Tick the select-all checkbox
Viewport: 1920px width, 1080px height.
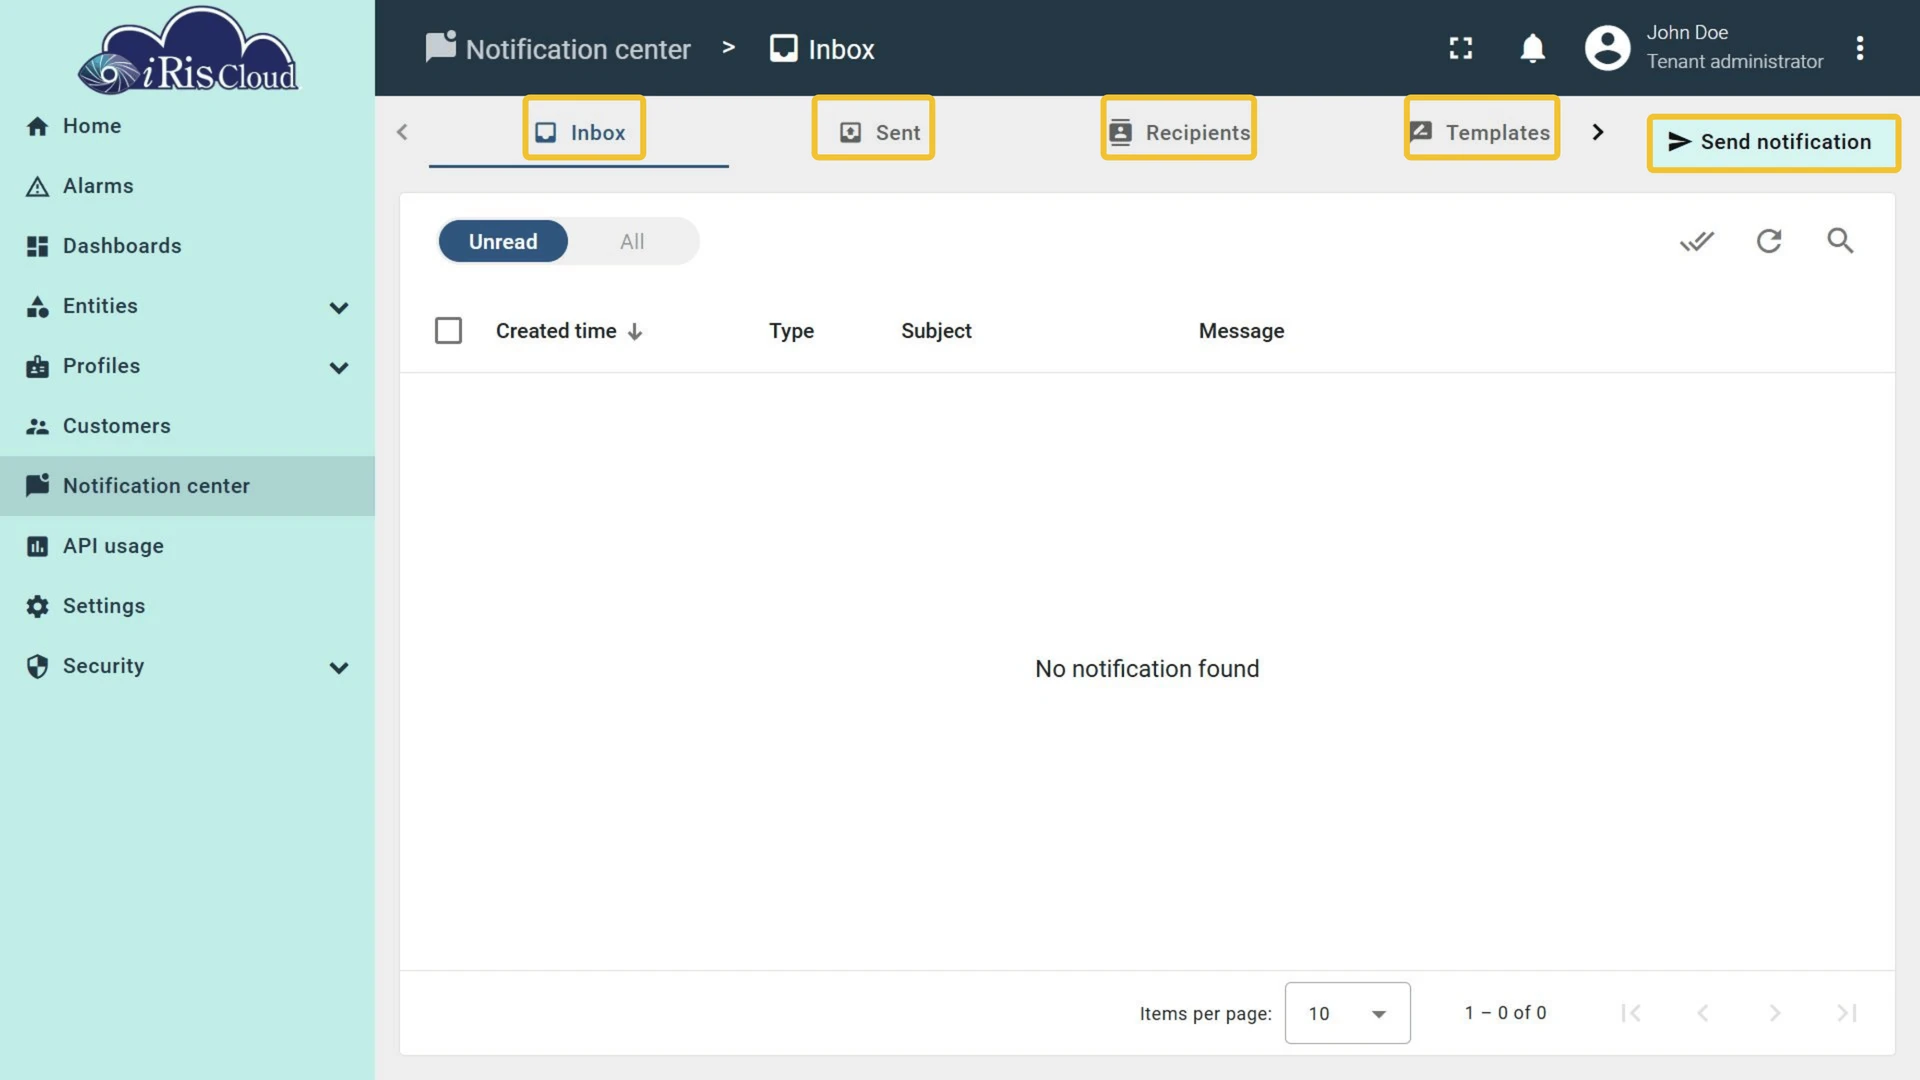[448, 331]
